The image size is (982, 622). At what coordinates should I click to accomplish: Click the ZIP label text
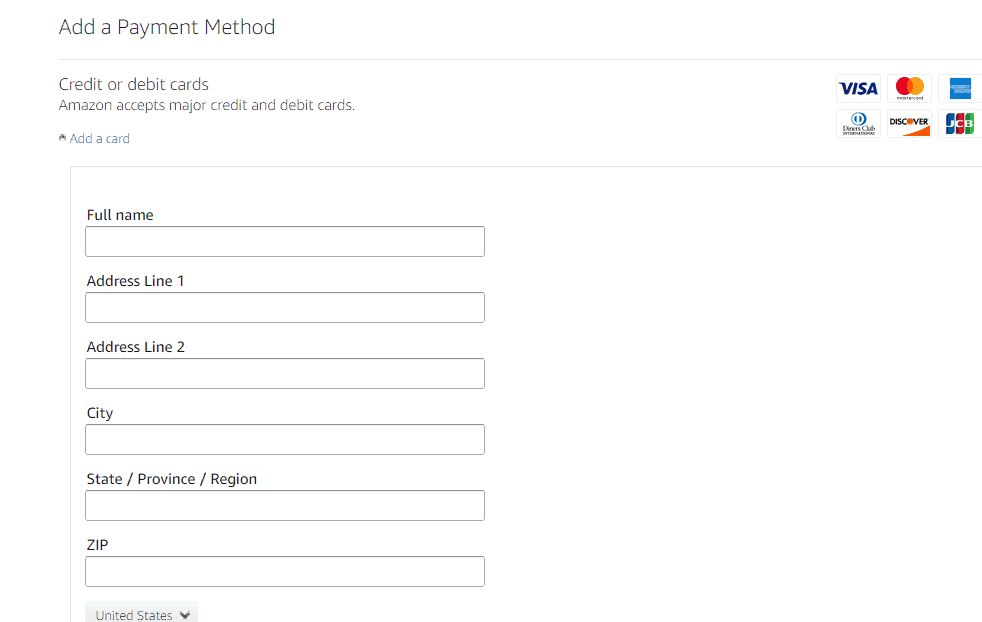point(97,545)
